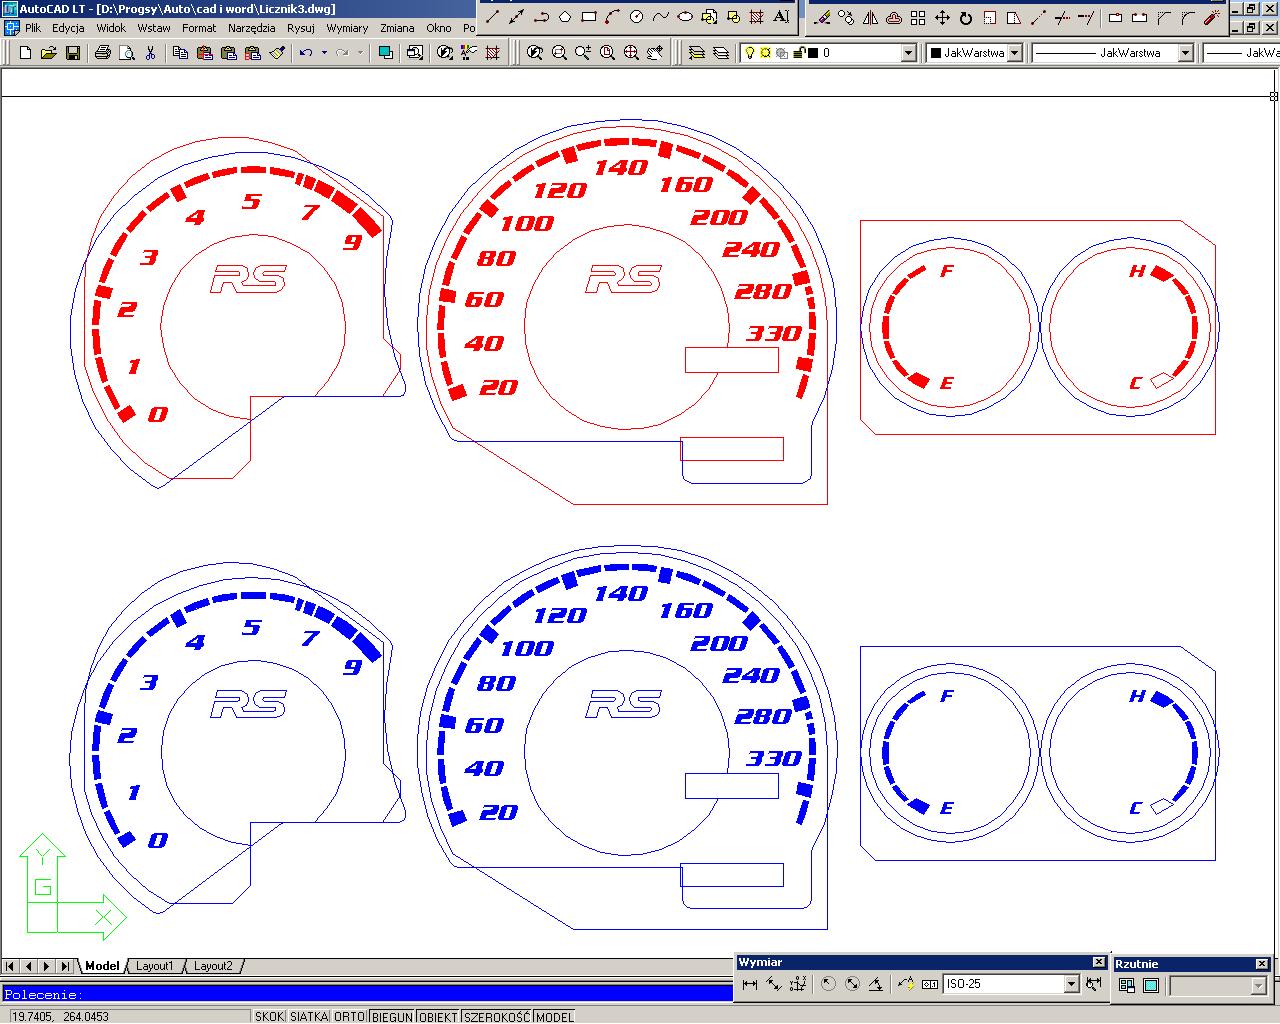Toggle SZEROKOŚĆ lineweight display in the status bar
Screen dimensions: 1280x1024
(x=497, y=1016)
